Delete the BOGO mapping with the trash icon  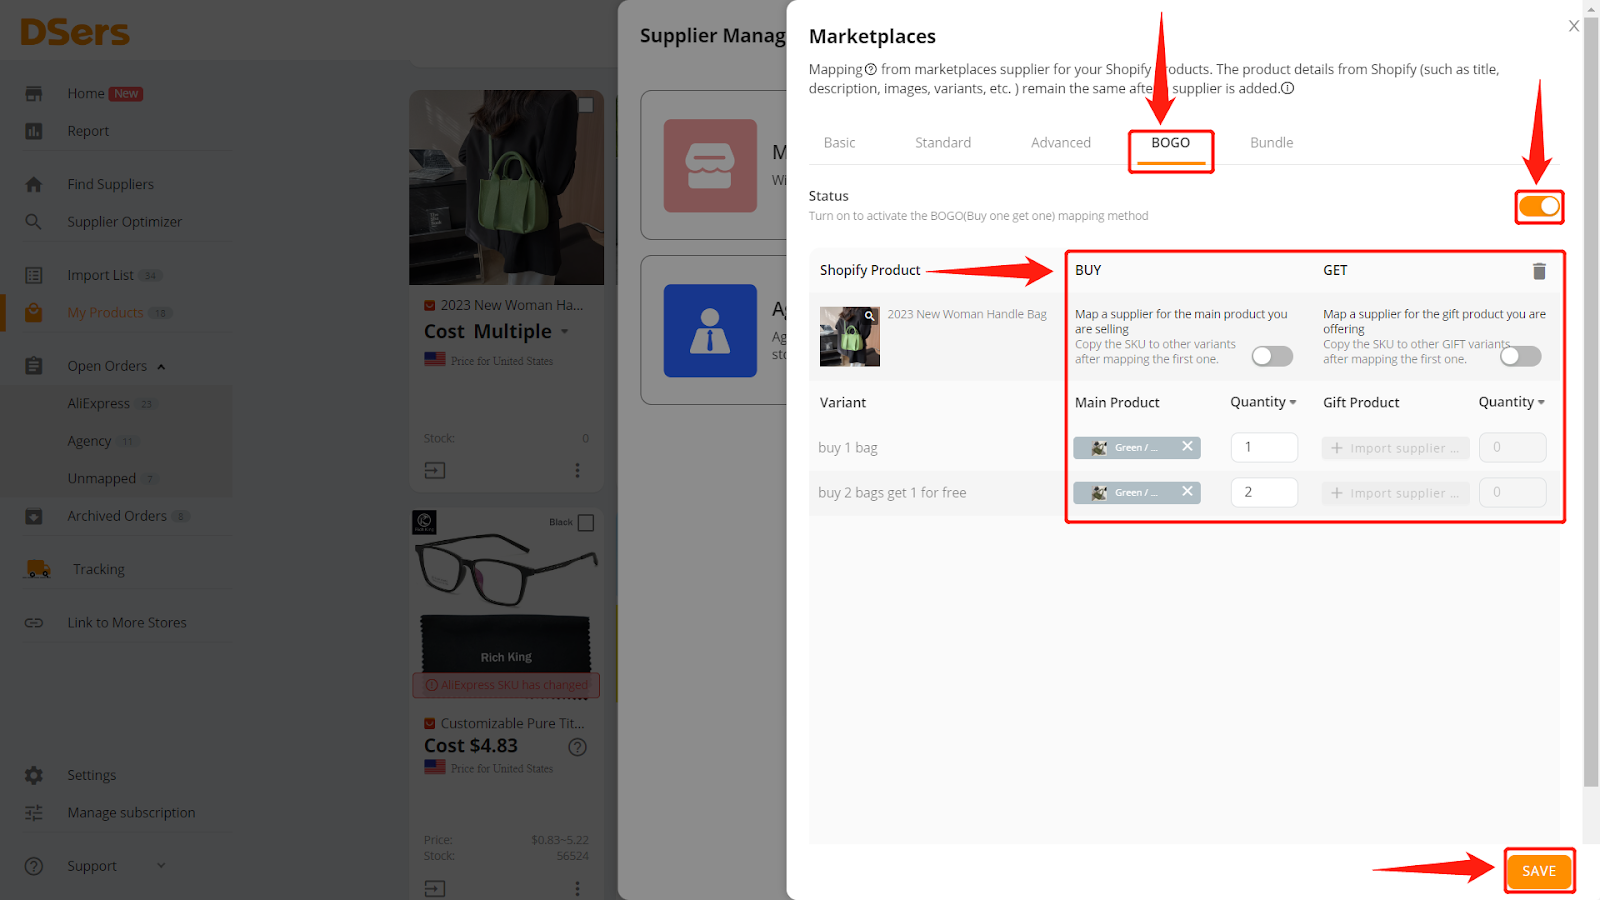tap(1539, 271)
